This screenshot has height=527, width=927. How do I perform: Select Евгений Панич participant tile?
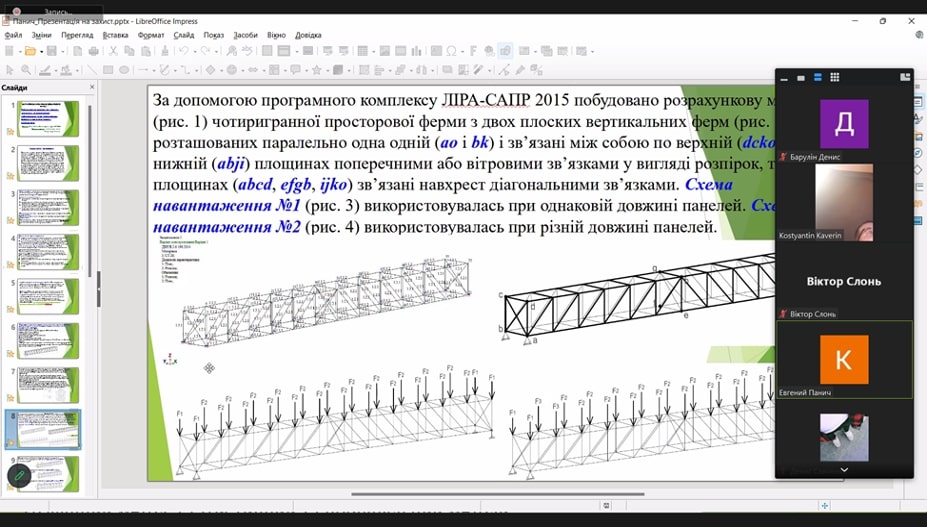pos(844,359)
